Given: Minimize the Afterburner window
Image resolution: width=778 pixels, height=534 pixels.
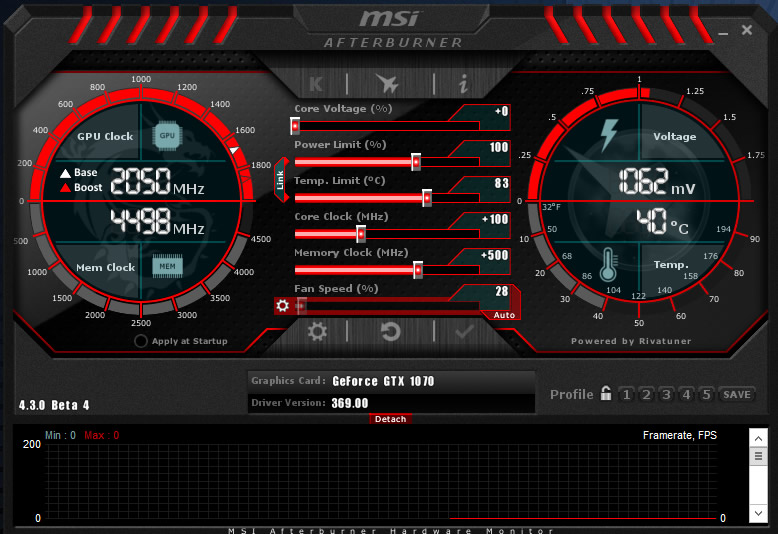Looking at the screenshot, I should pos(723,33).
